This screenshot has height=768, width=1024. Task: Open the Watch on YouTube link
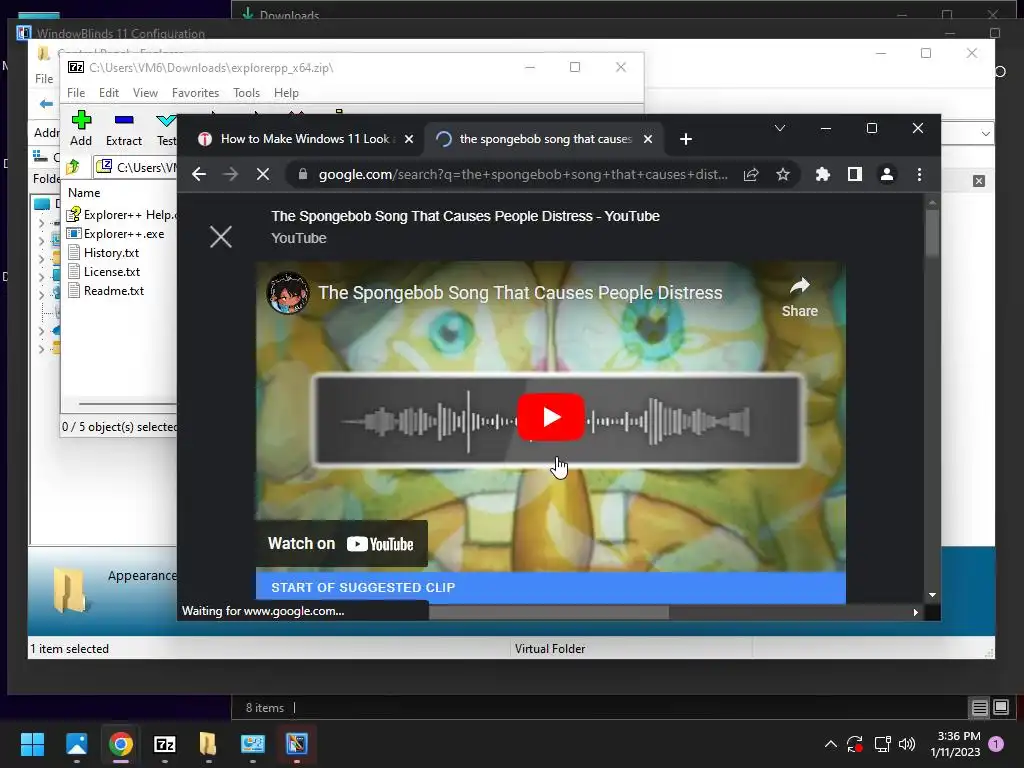point(341,543)
